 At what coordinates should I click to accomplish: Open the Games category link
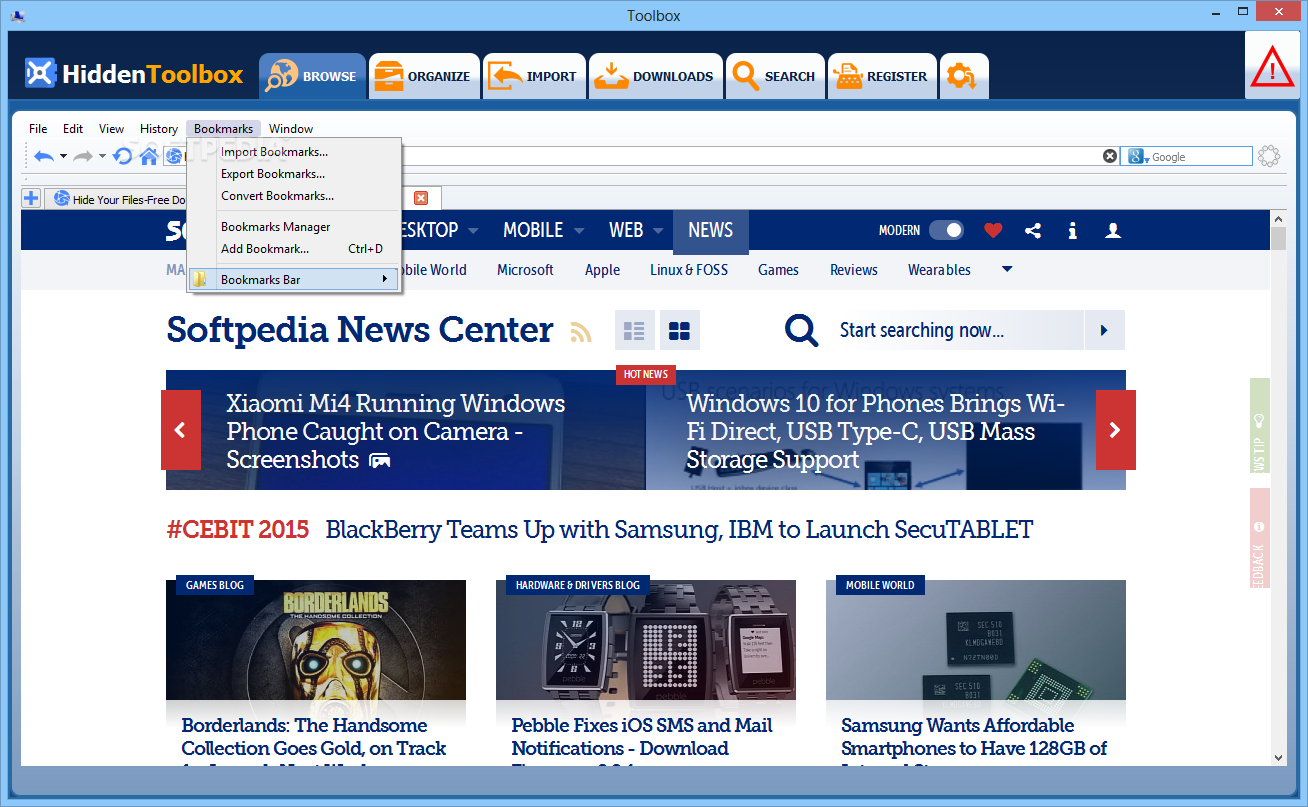coord(778,270)
